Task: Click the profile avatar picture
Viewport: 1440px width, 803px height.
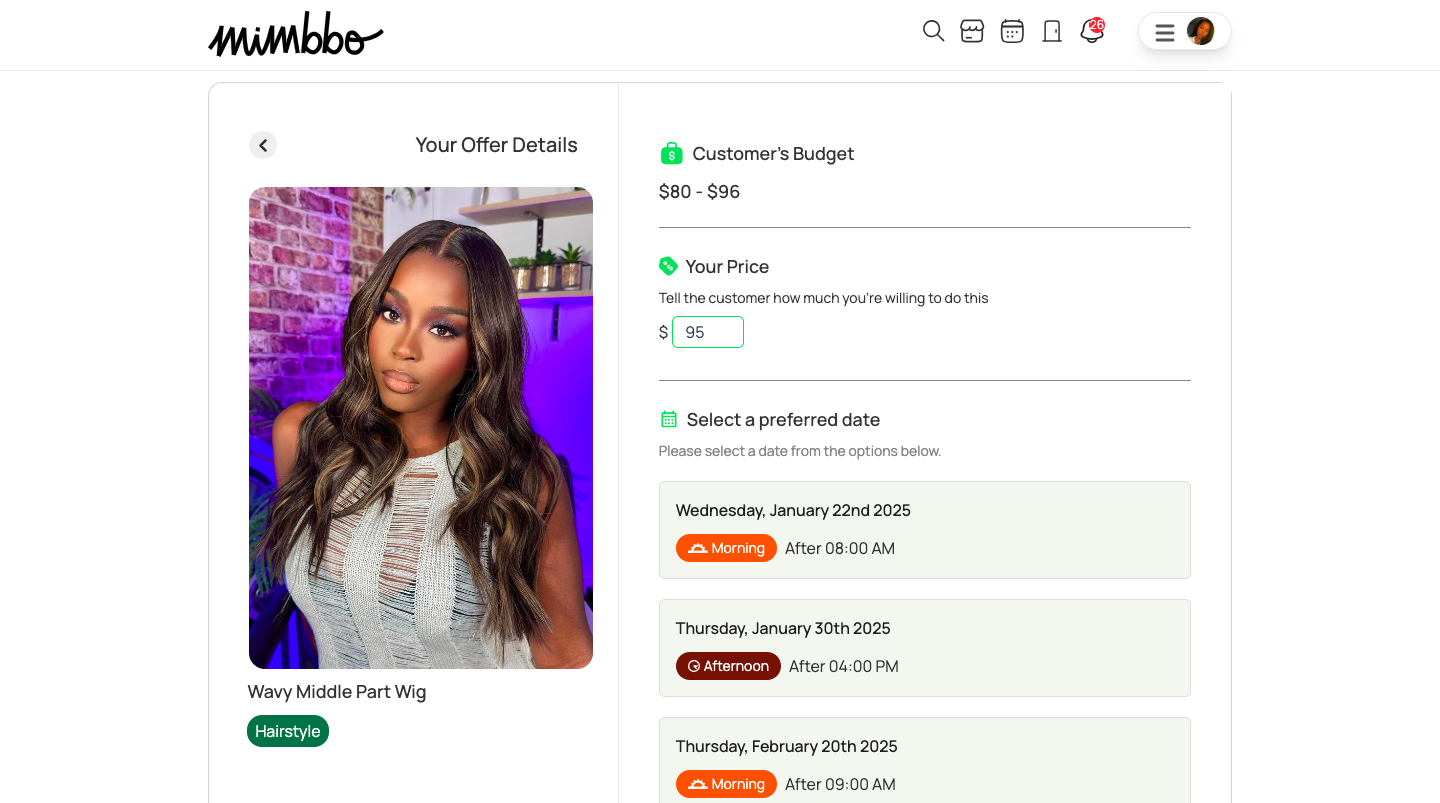Action: coord(1200,31)
